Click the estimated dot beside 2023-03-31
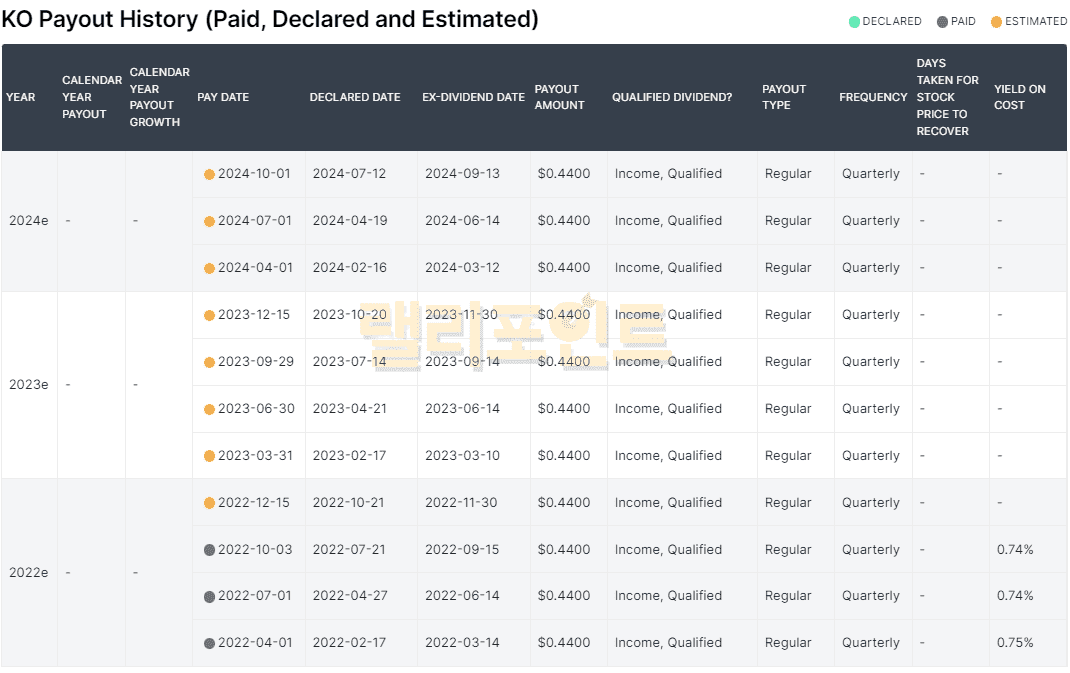The image size is (1070, 673). click(x=209, y=456)
